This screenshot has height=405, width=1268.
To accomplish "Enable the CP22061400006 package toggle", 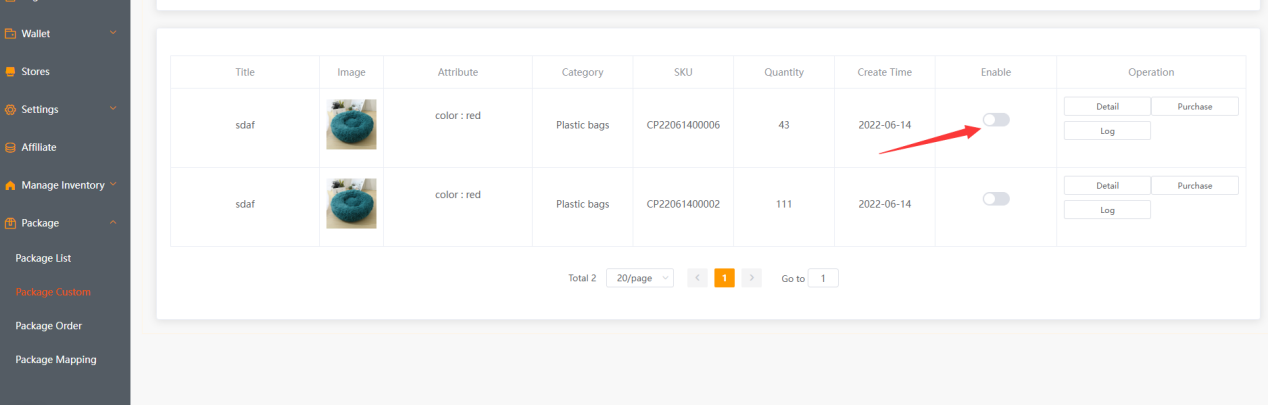I will 996,120.
